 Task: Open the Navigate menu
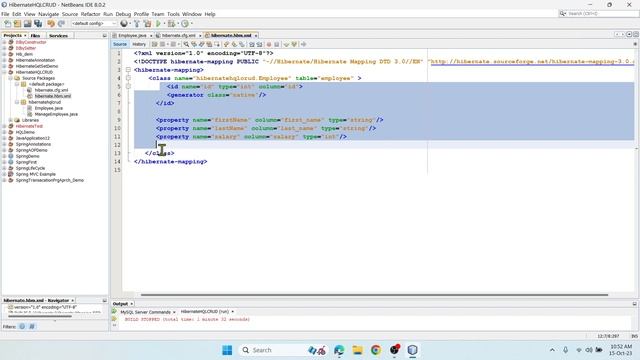click(x=49, y=14)
